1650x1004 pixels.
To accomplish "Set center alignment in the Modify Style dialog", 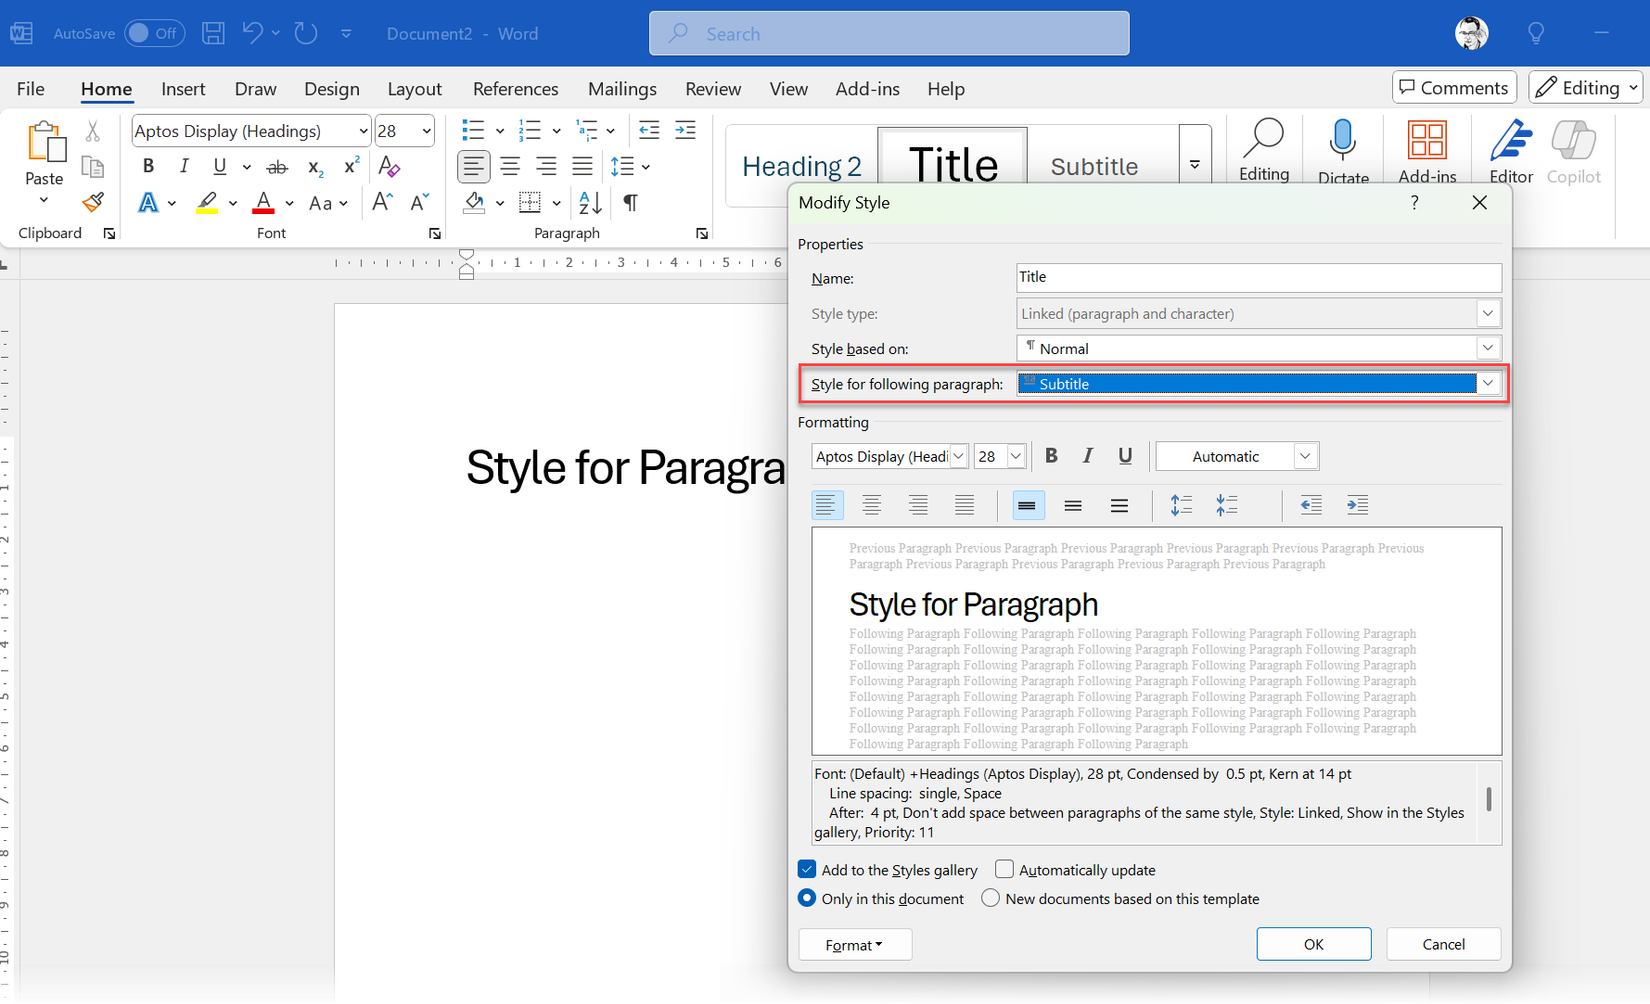I will (x=872, y=505).
